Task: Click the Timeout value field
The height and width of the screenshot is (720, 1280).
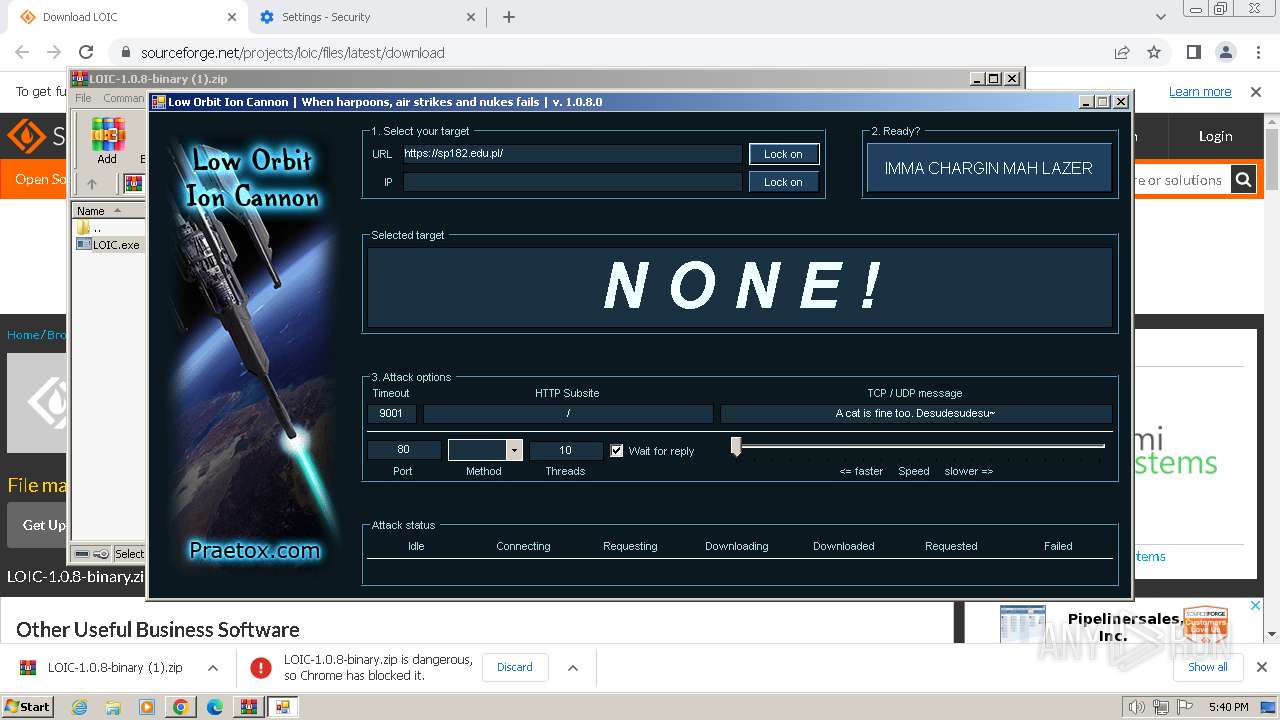Action: [391, 413]
